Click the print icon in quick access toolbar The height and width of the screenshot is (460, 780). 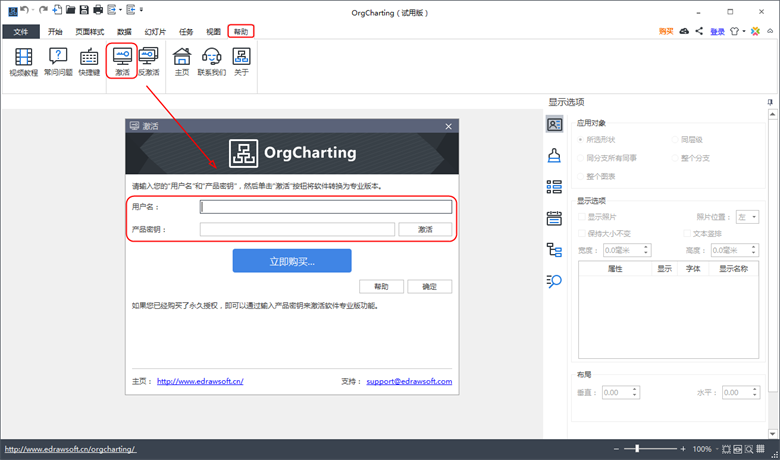tap(98, 9)
